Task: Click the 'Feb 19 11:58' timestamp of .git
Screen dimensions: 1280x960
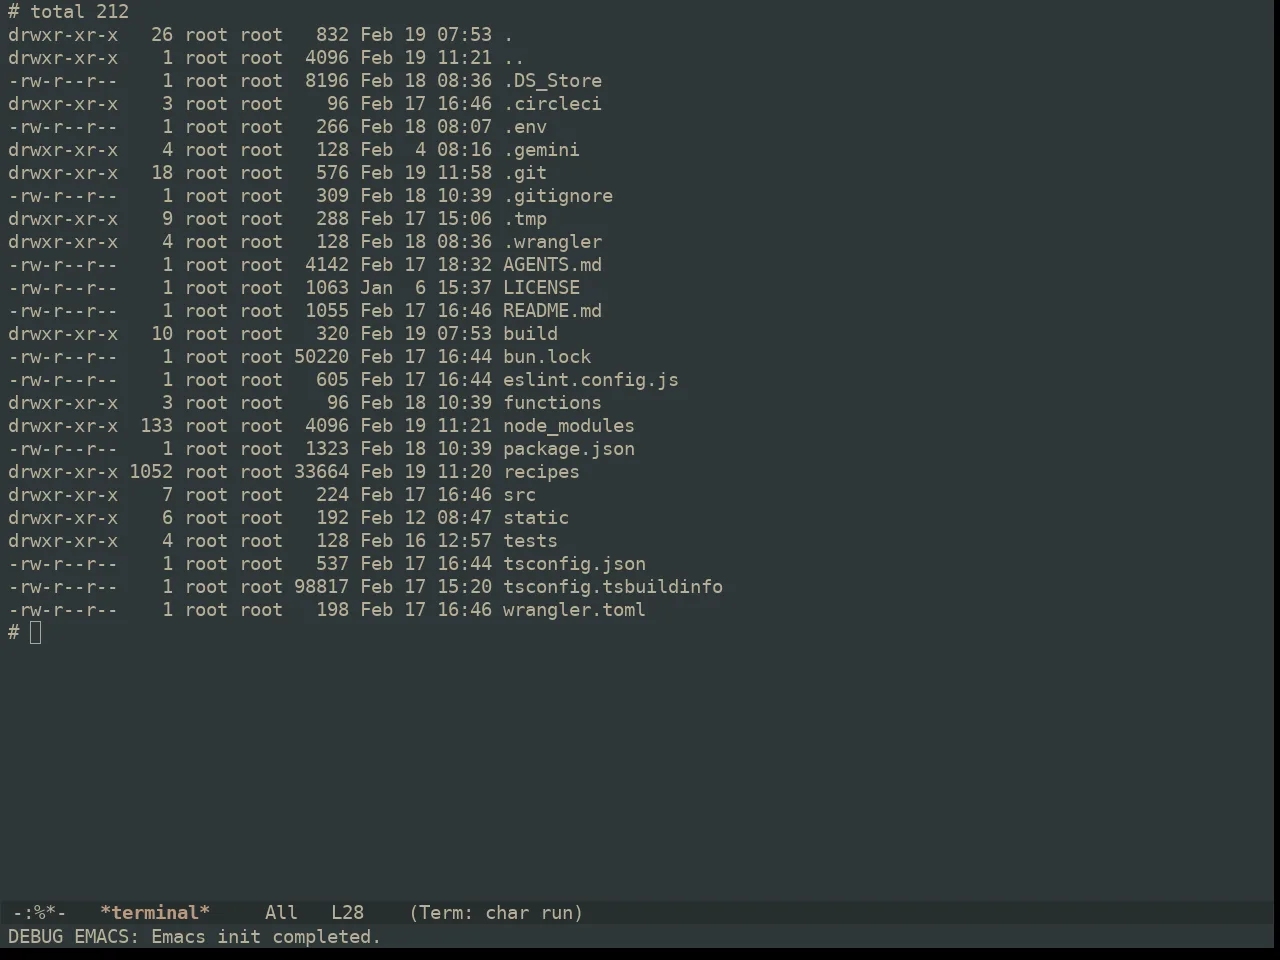Action: [x=426, y=173]
